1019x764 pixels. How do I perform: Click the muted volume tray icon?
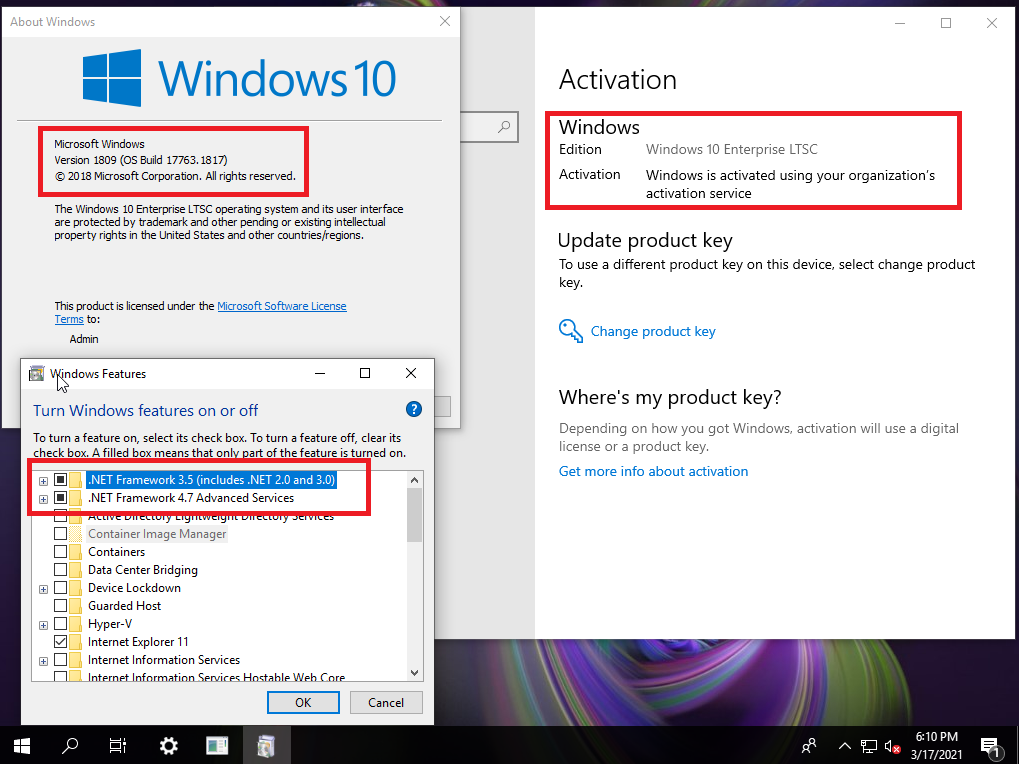892,746
